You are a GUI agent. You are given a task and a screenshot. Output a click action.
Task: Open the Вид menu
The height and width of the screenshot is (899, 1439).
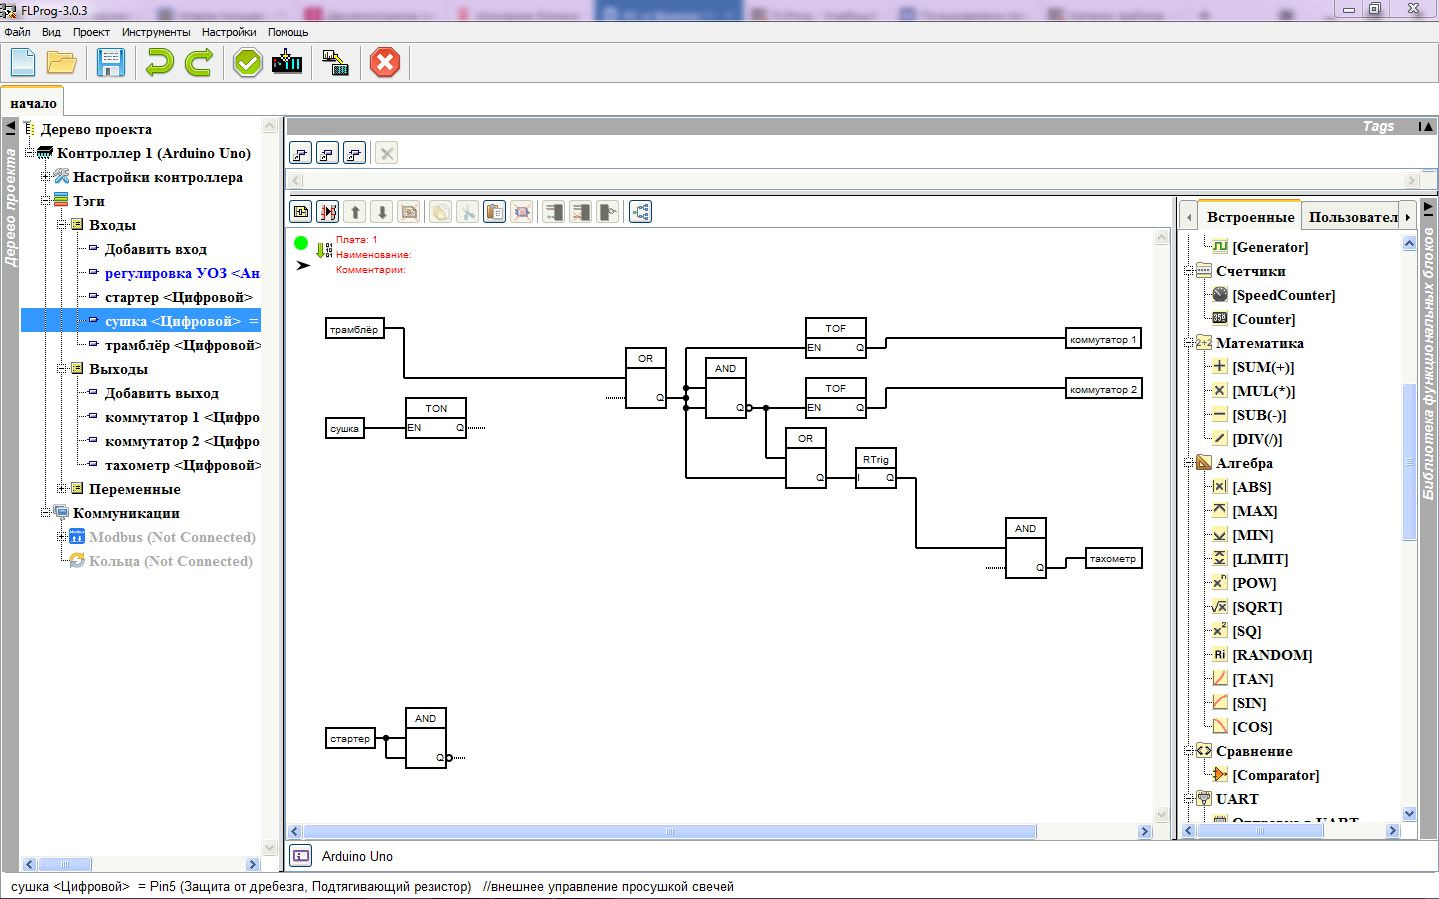pyautogui.click(x=51, y=32)
